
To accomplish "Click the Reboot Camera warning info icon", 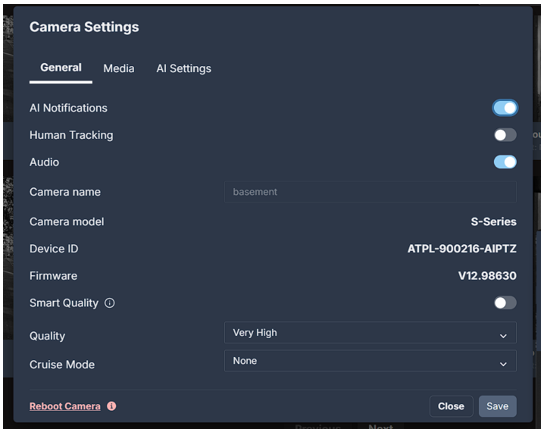I will (112, 406).
